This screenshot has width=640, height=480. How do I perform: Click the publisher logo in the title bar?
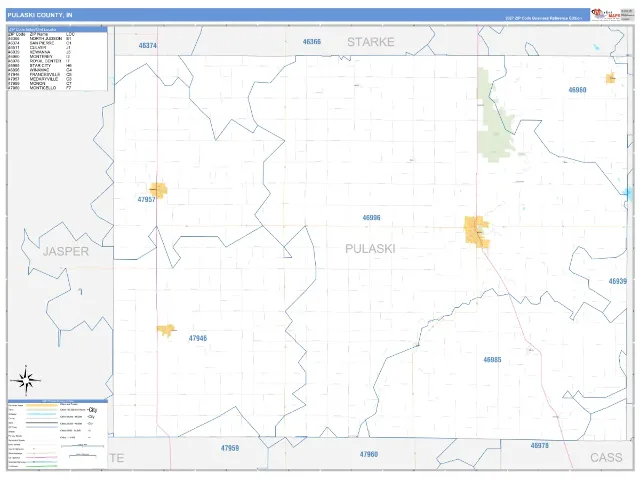pyautogui.click(x=607, y=15)
